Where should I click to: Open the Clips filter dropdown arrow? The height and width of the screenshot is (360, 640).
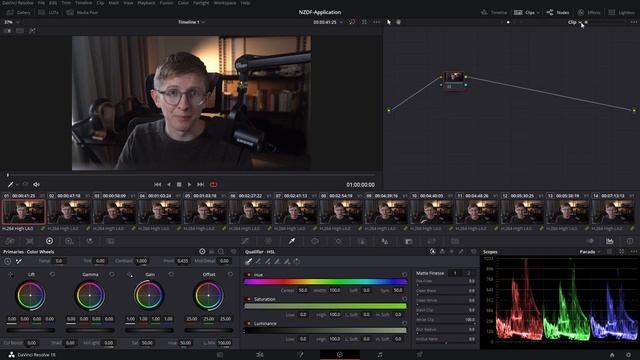[538, 13]
